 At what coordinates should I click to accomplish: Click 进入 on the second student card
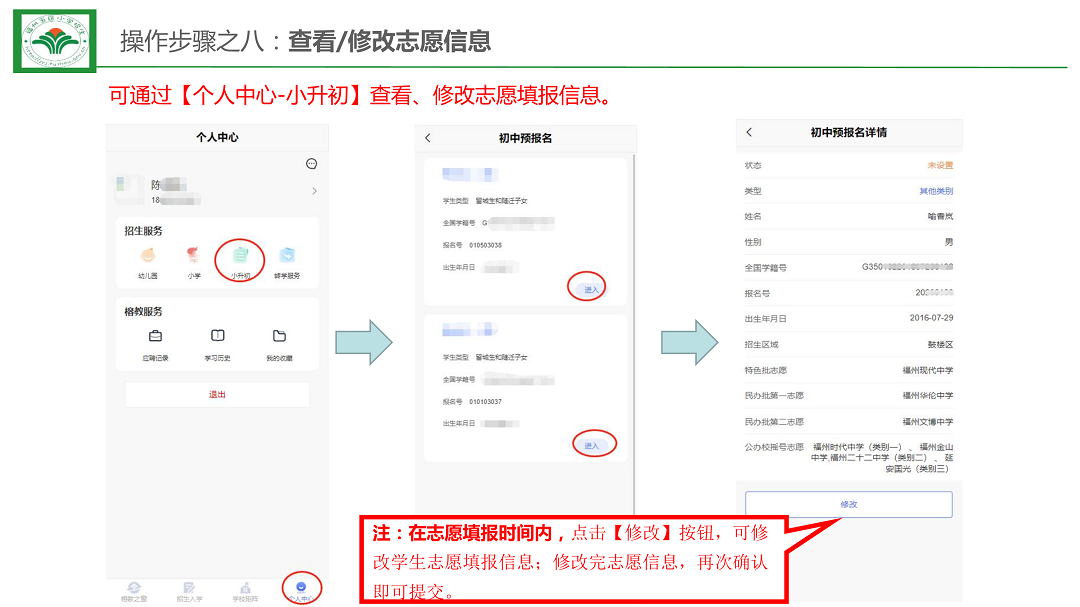591,444
